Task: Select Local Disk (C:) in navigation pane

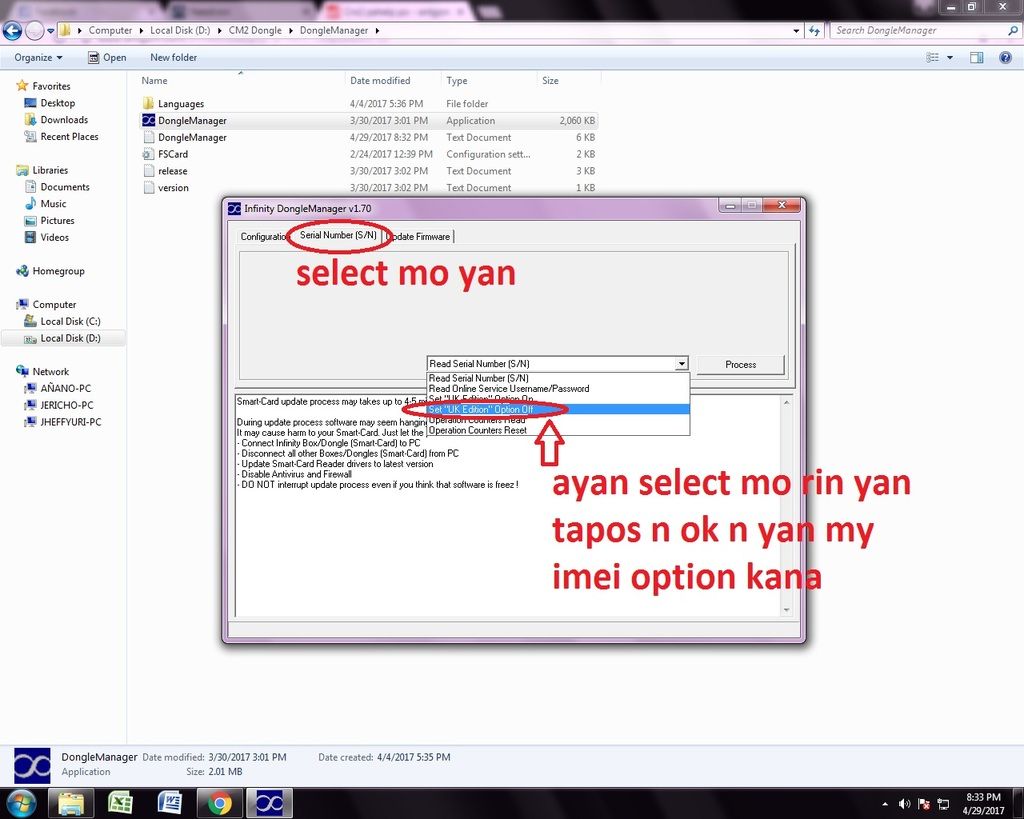Action: click(x=70, y=321)
